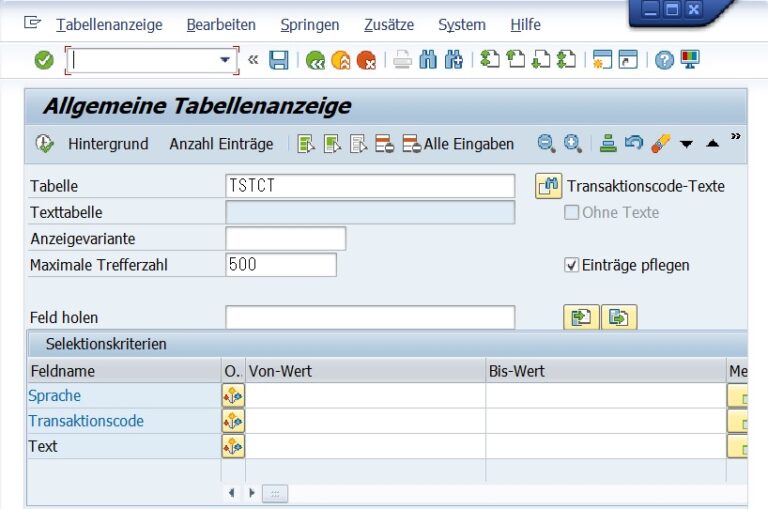This screenshot has height=509, width=768.
Task: Click the Feld holen input field
Action: [370, 317]
